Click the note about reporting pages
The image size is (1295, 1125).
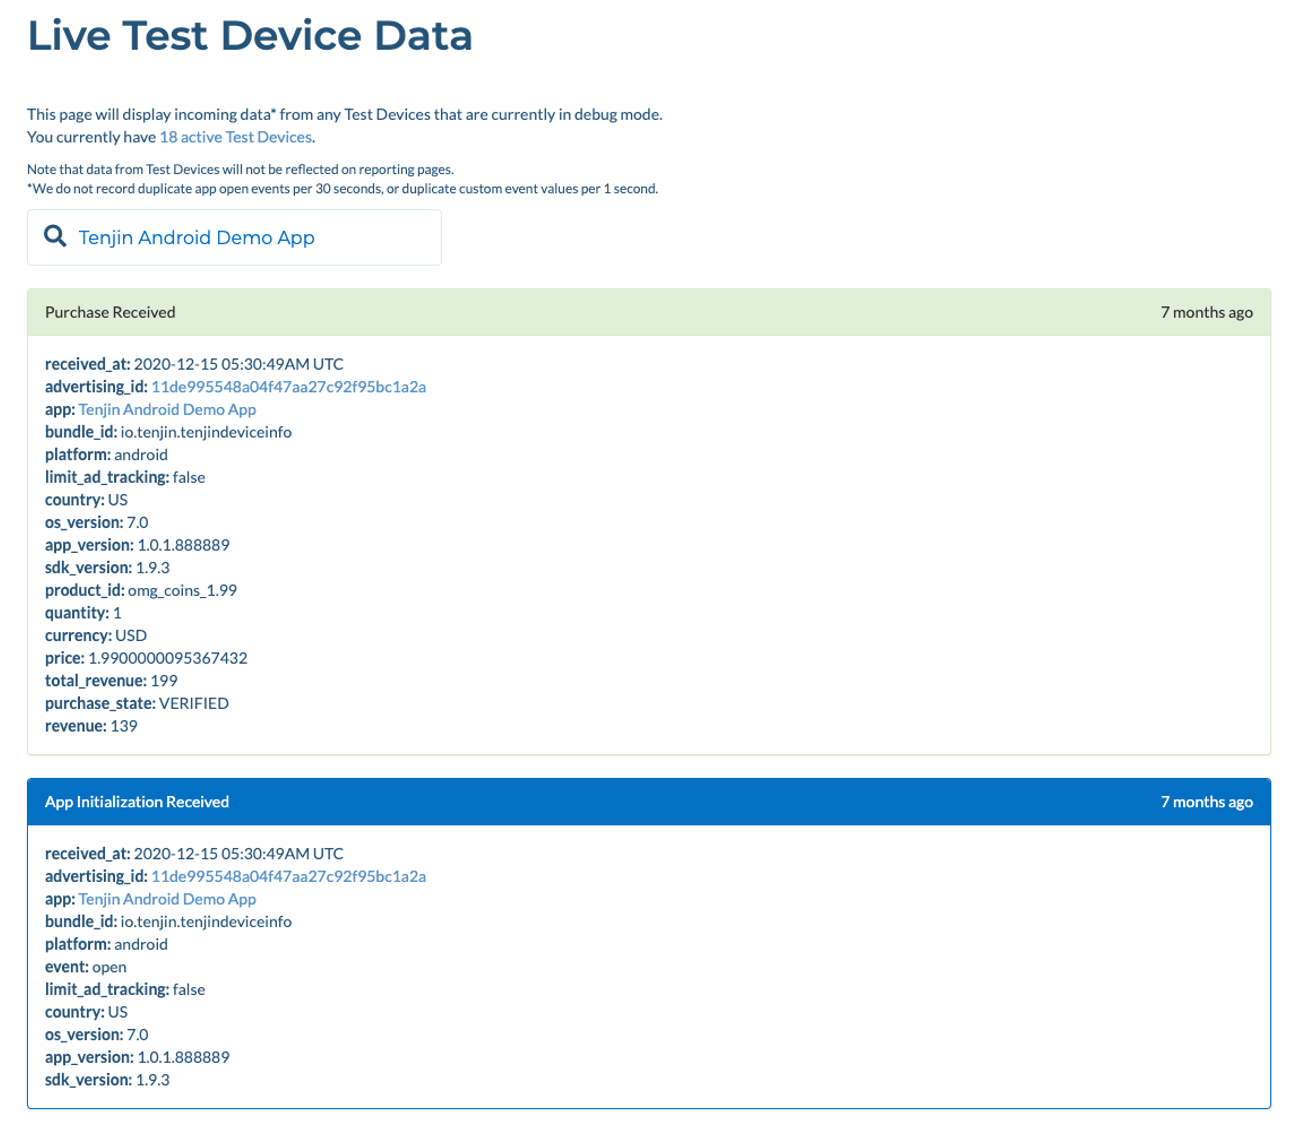pos(240,170)
